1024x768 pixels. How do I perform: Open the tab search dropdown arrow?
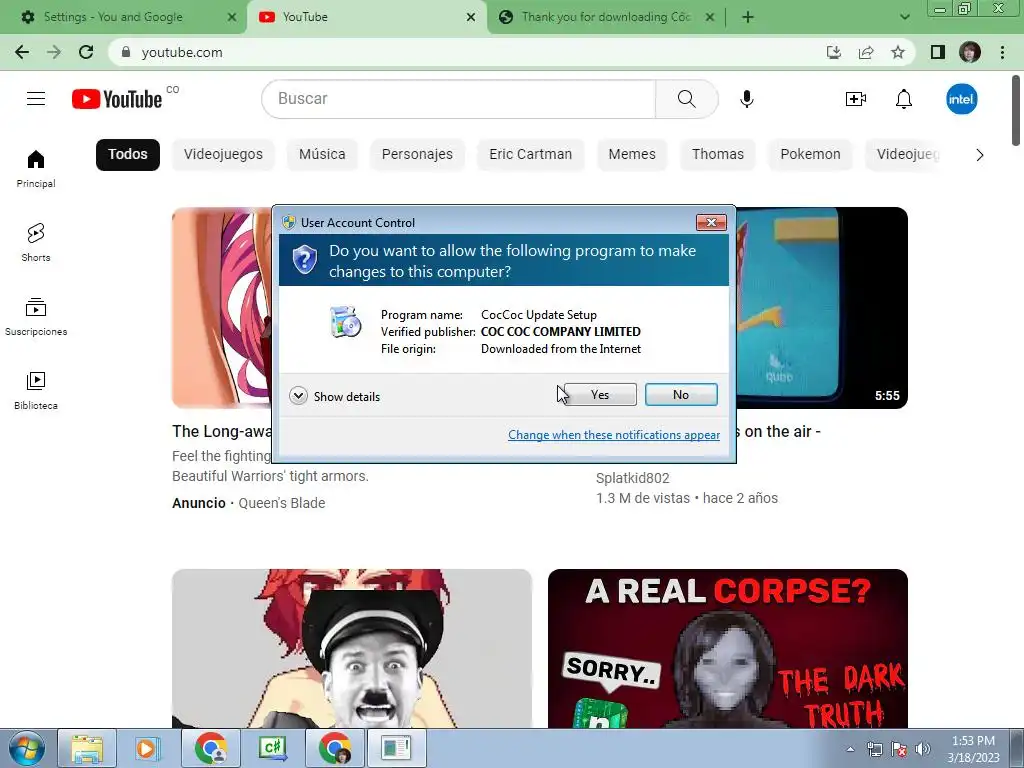tap(904, 17)
